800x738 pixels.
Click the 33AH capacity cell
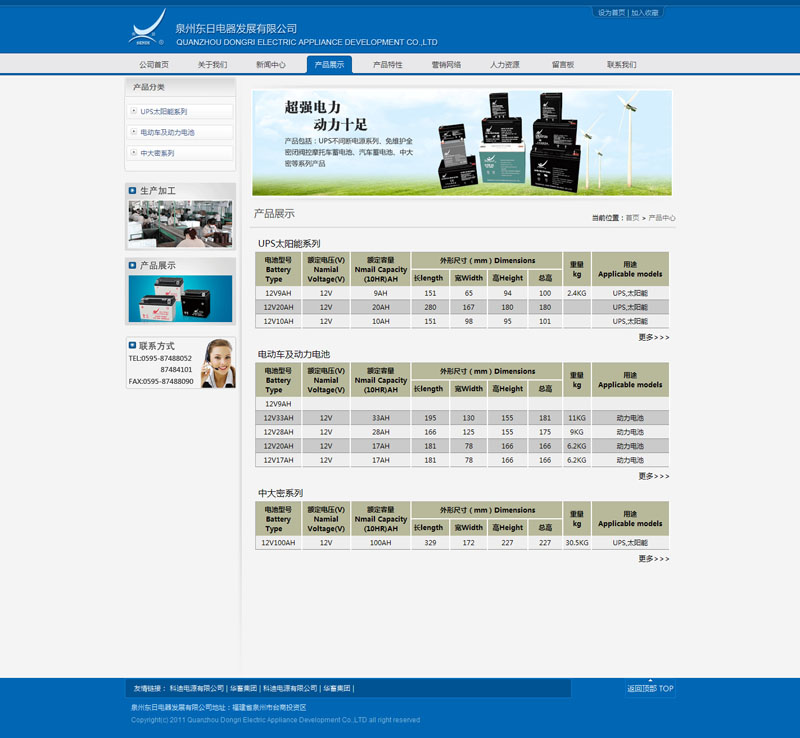coord(381,418)
